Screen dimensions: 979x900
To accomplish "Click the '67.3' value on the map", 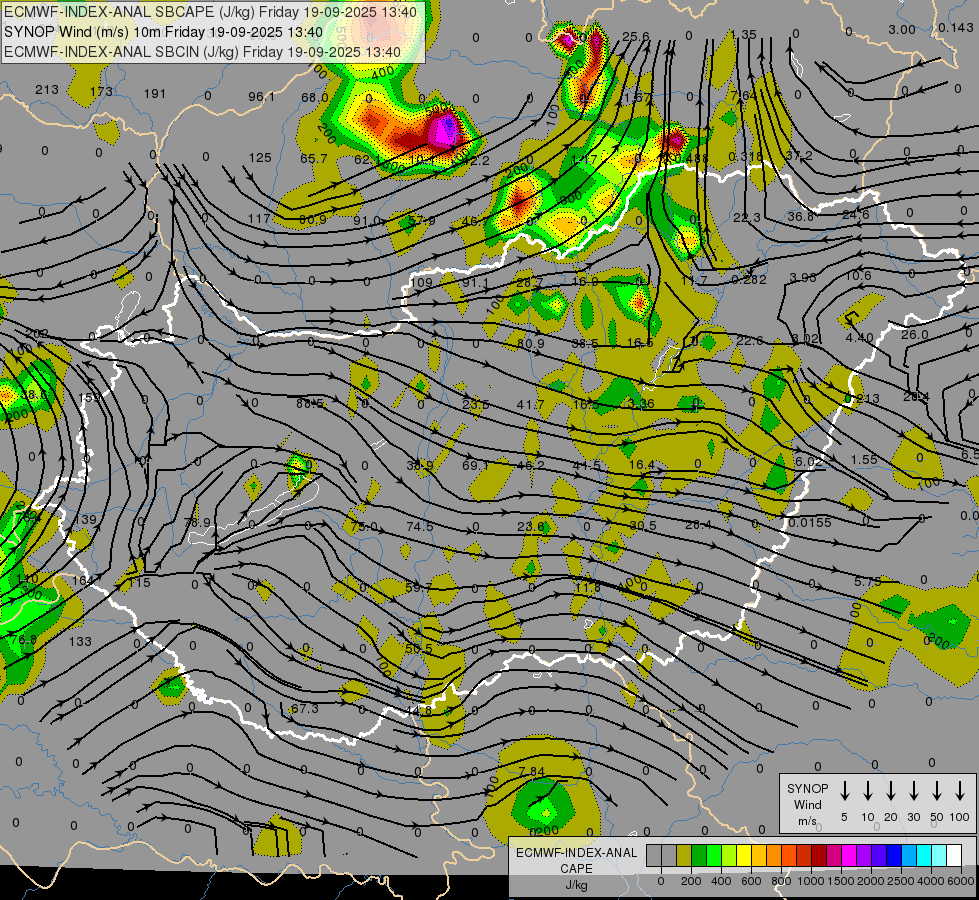I will click(305, 708).
